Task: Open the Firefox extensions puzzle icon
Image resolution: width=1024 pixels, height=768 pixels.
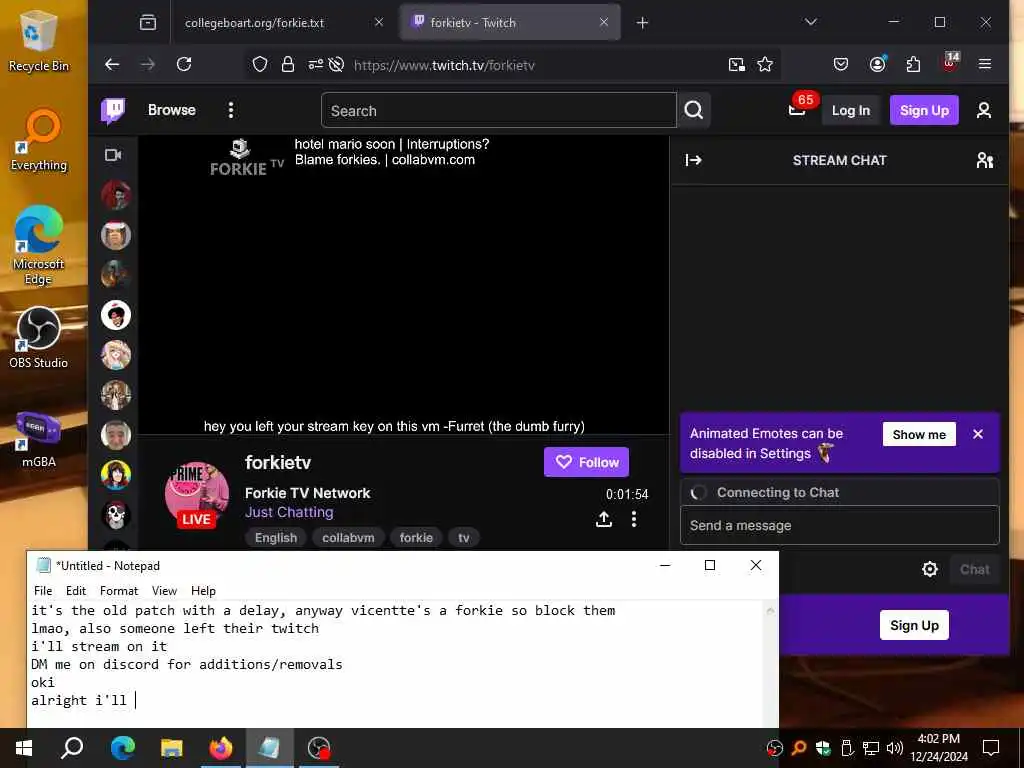Action: click(x=913, y=64)
